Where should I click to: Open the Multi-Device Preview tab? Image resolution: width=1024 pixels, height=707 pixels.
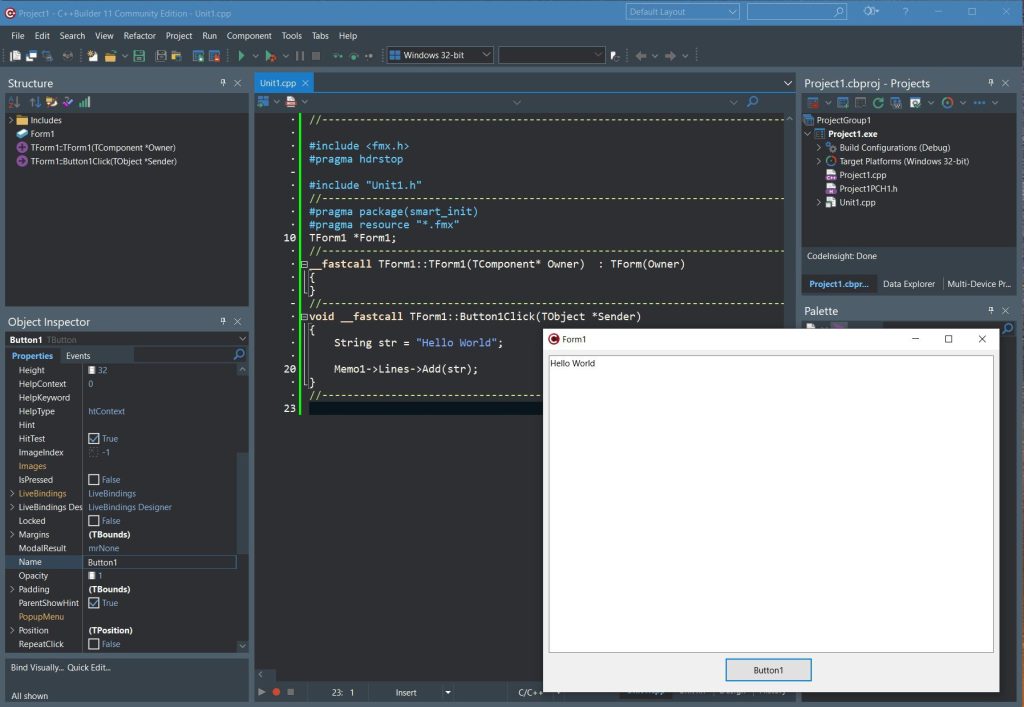click(978, 284)
